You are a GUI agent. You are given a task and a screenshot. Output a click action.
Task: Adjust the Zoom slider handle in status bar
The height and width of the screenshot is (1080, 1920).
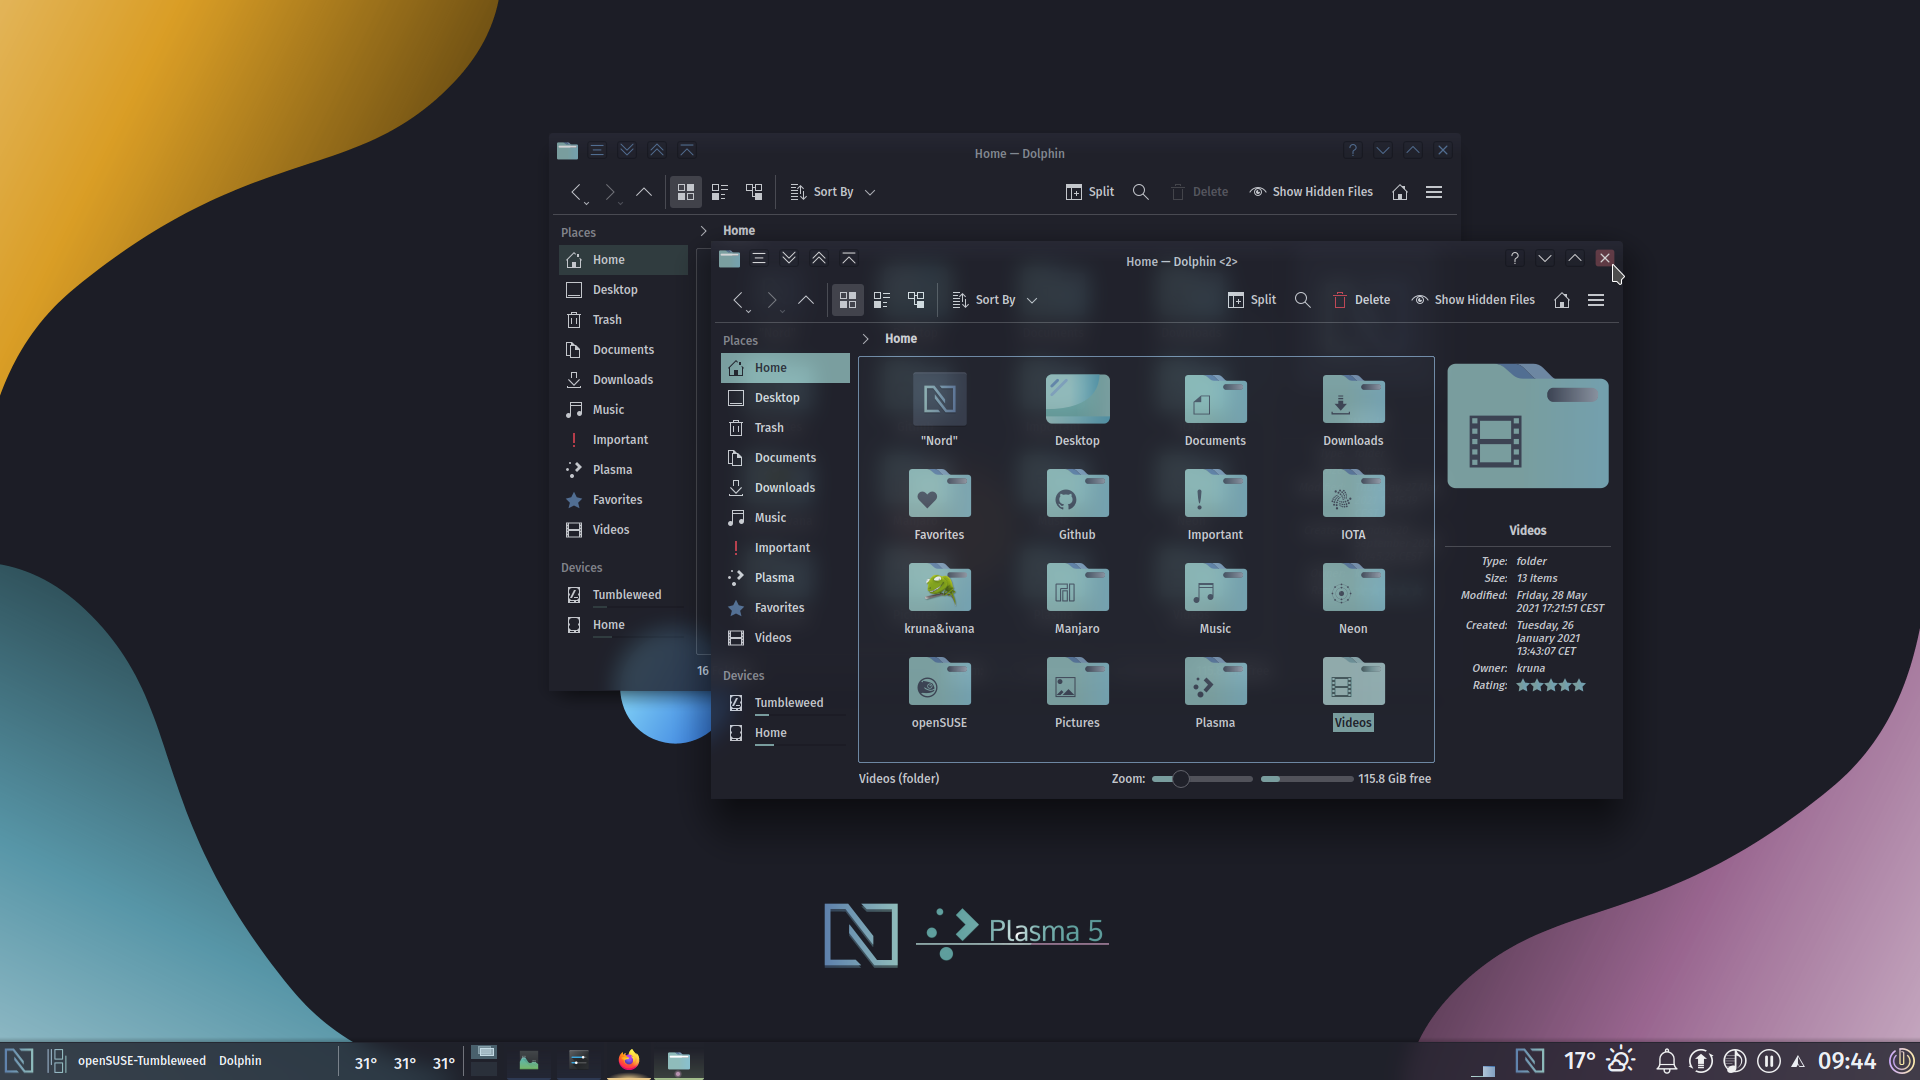tap(1181, 779)
